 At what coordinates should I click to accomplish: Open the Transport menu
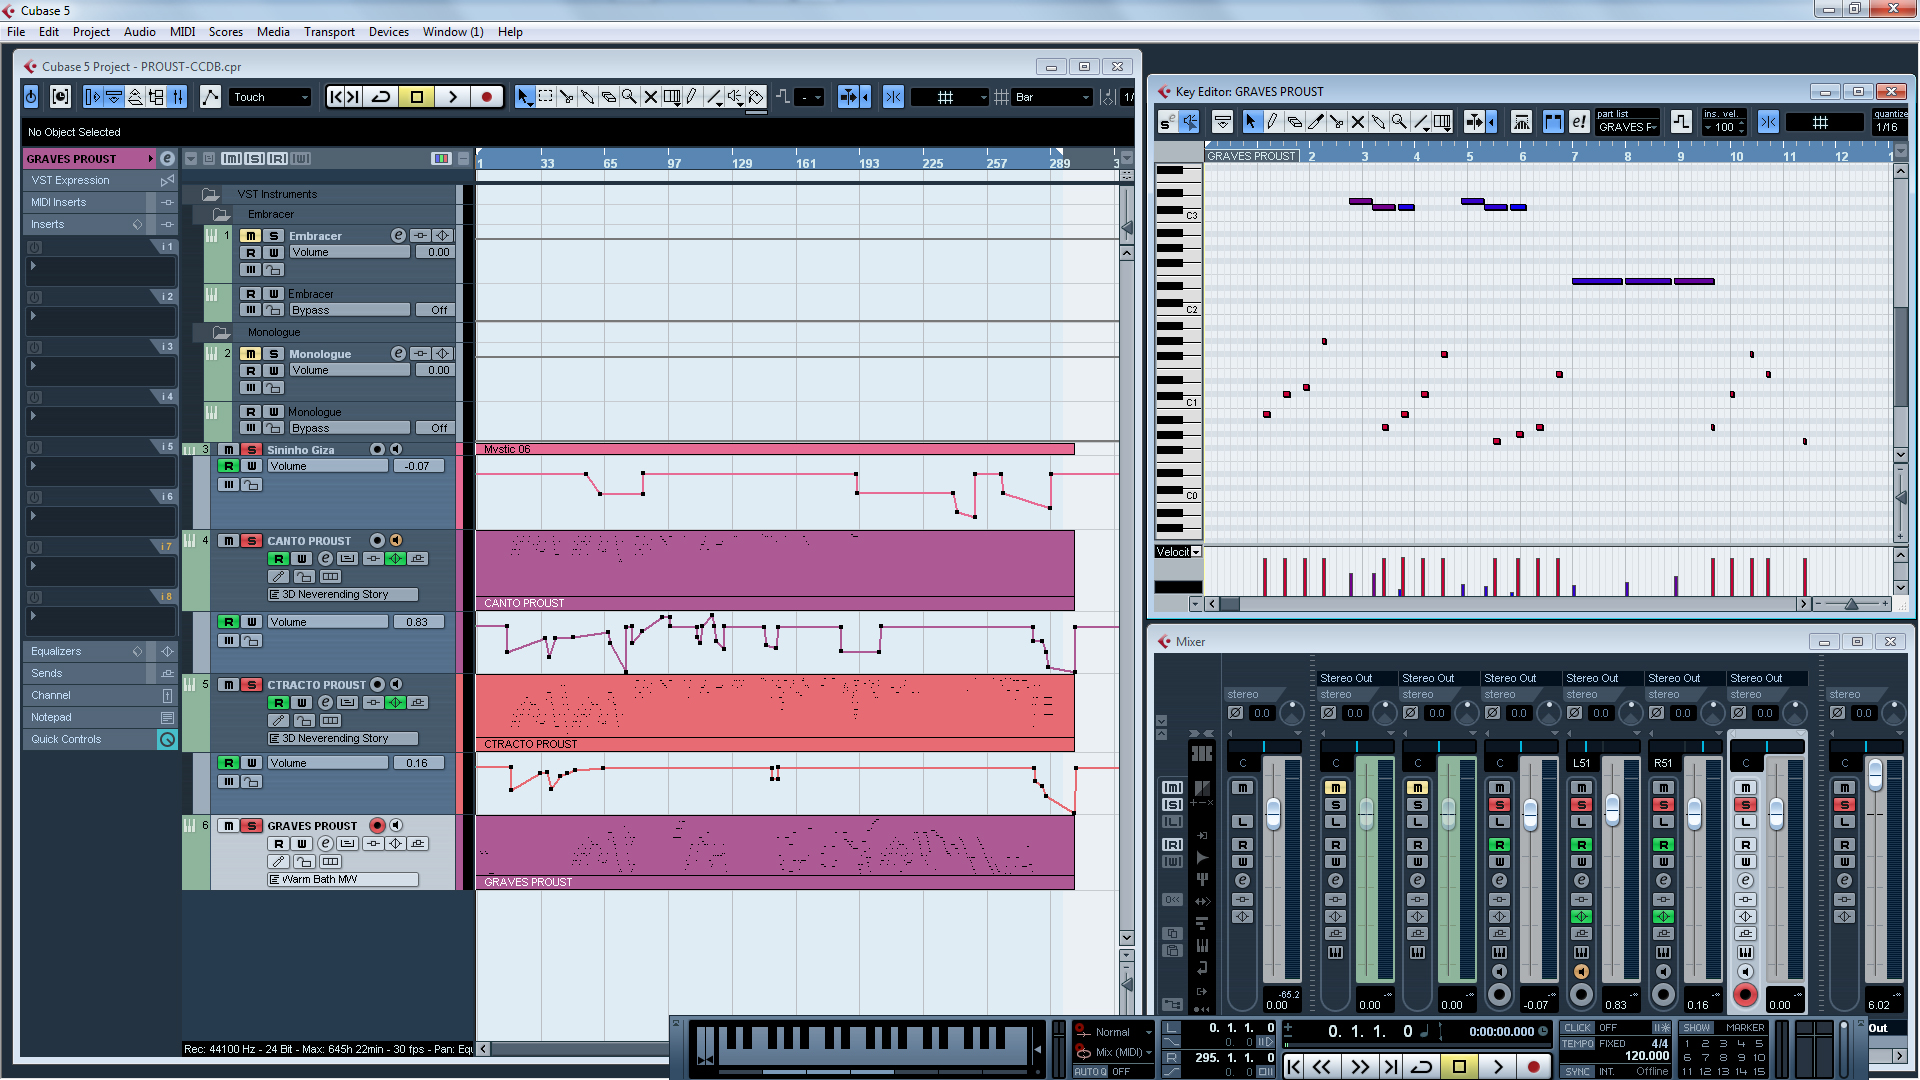click(x=329, y=32)
